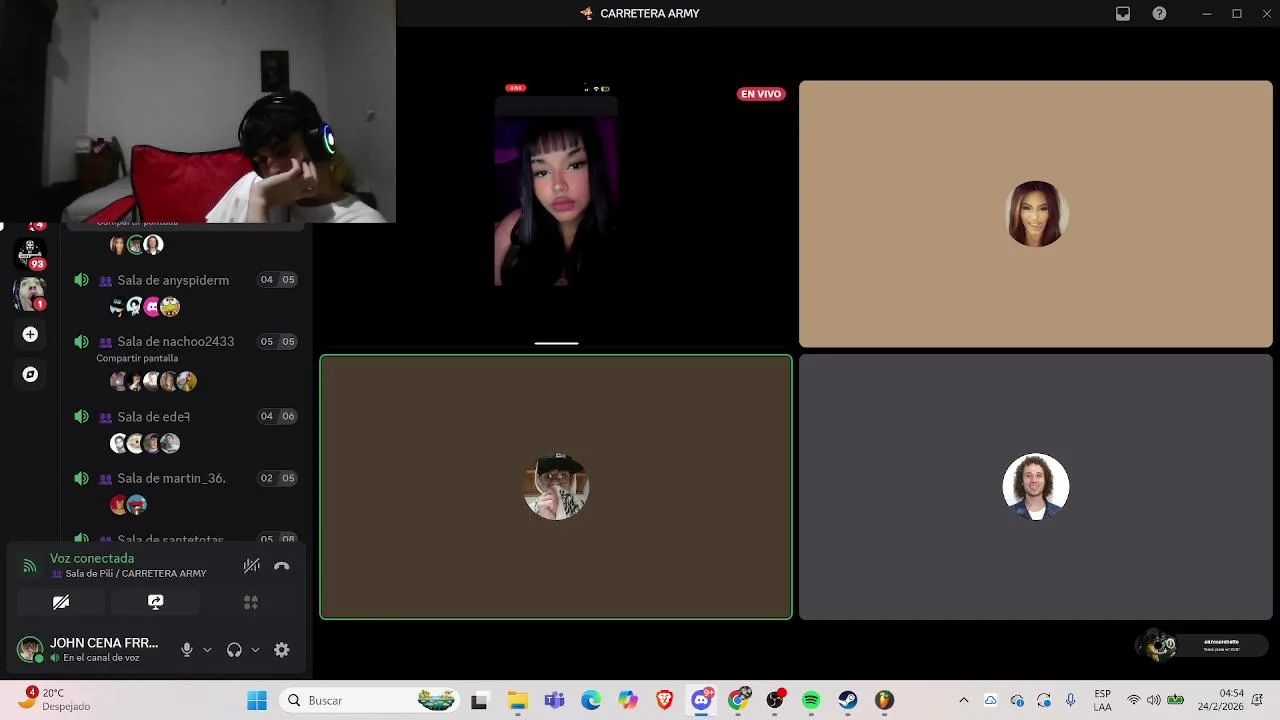Open Brave browser from taskbar
Viewport: 1280px width, 720px height.
664,701
